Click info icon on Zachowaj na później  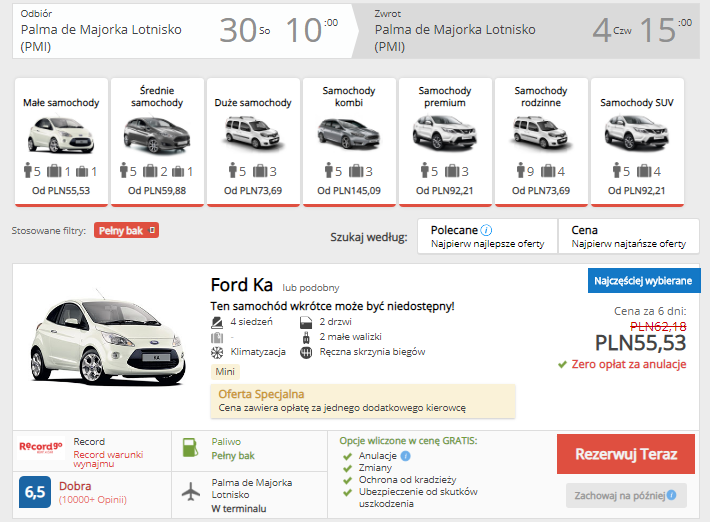671,495
